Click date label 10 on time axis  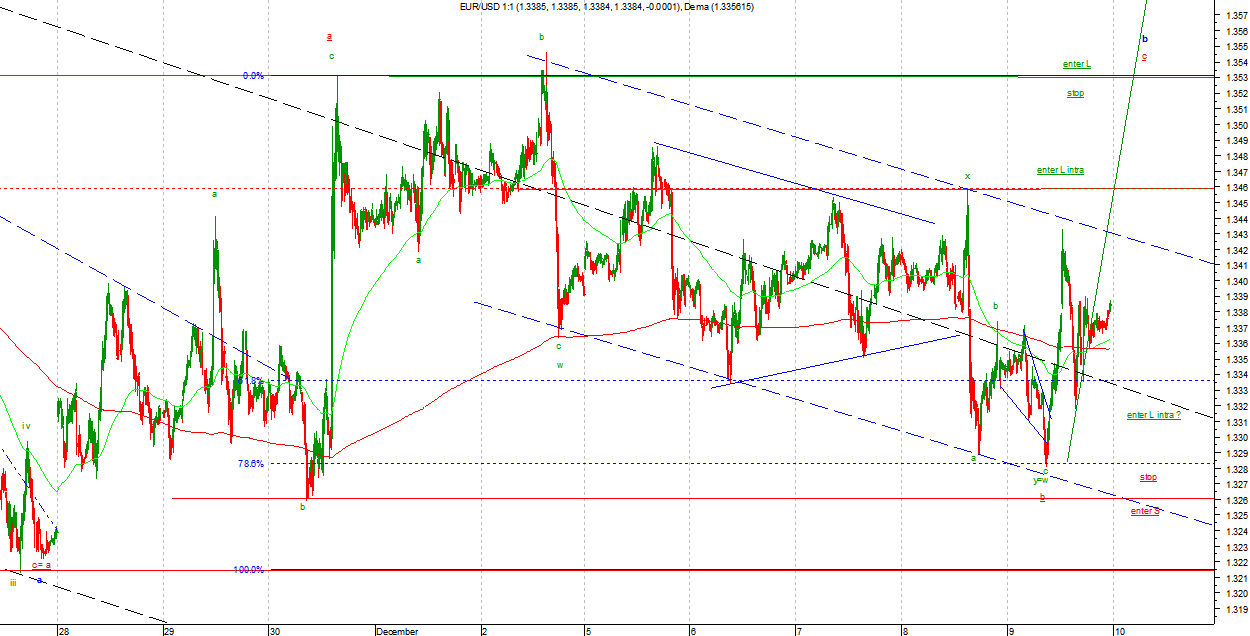1120,631
